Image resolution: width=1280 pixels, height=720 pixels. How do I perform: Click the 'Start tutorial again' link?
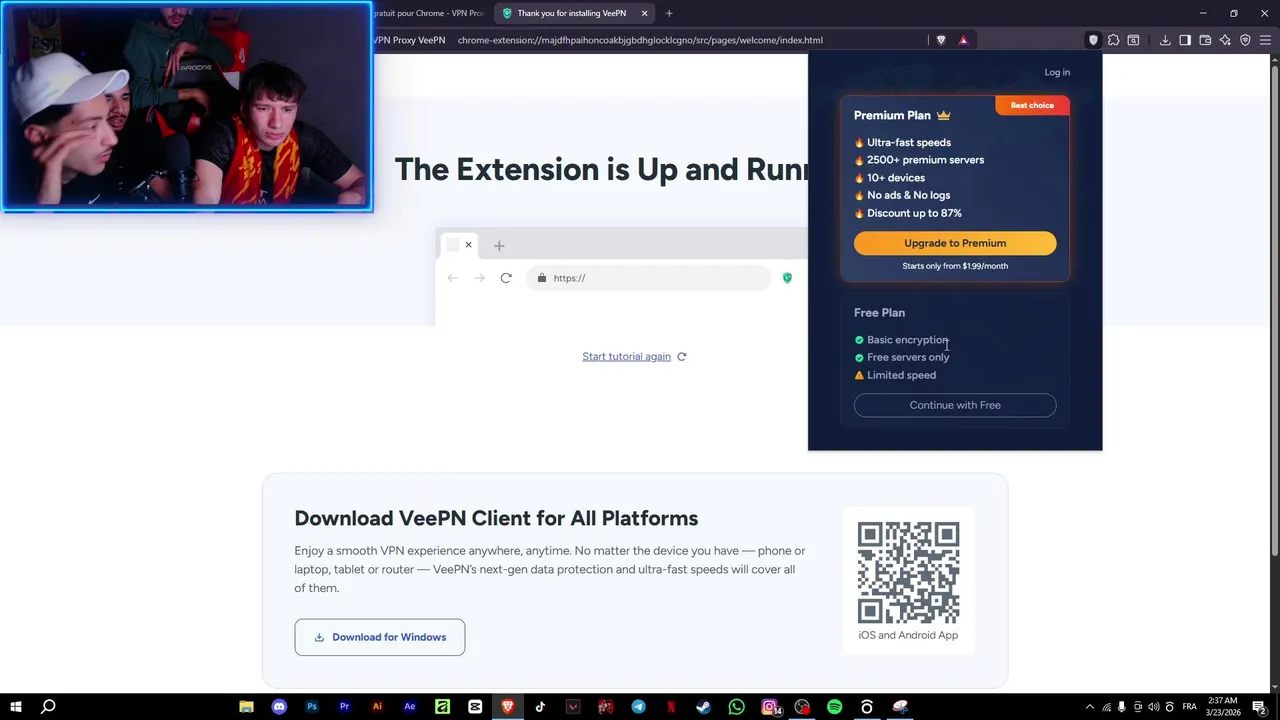(x=627, y=356)
